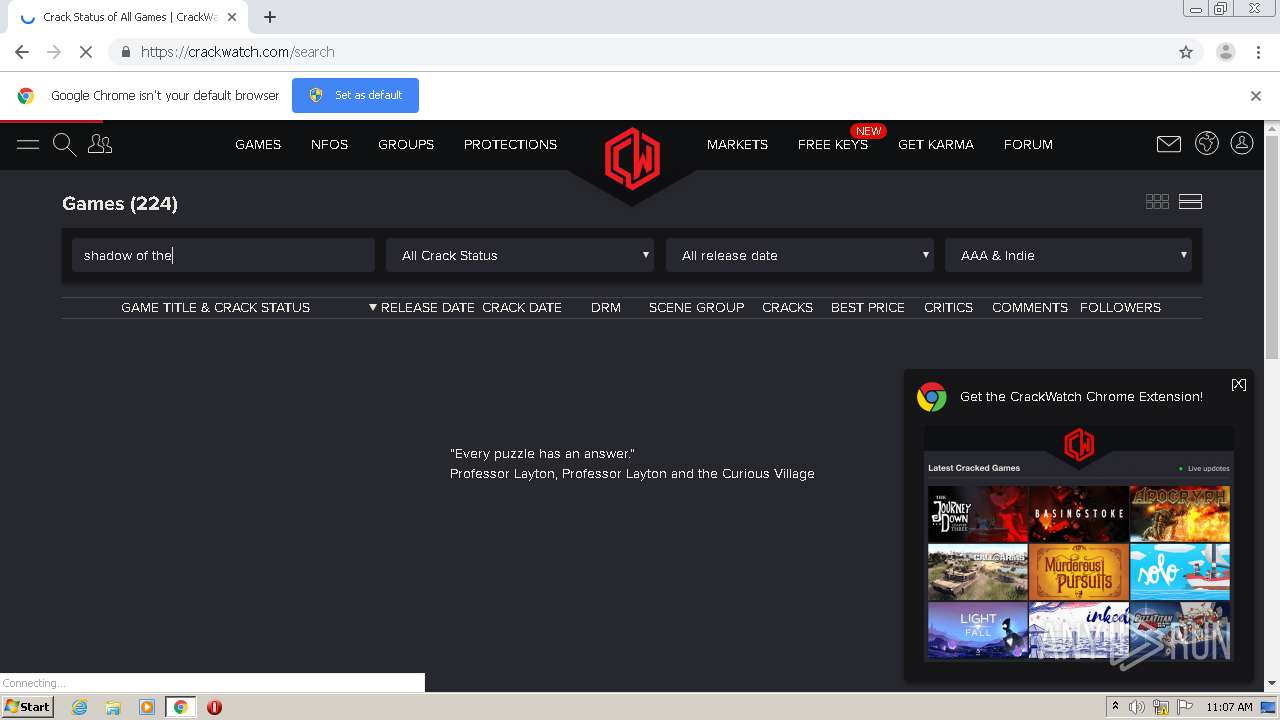Expand AAA & Indie dropdown
Image resolution: width=1280 pixels, height=720 pixels.
point(1068,255)
